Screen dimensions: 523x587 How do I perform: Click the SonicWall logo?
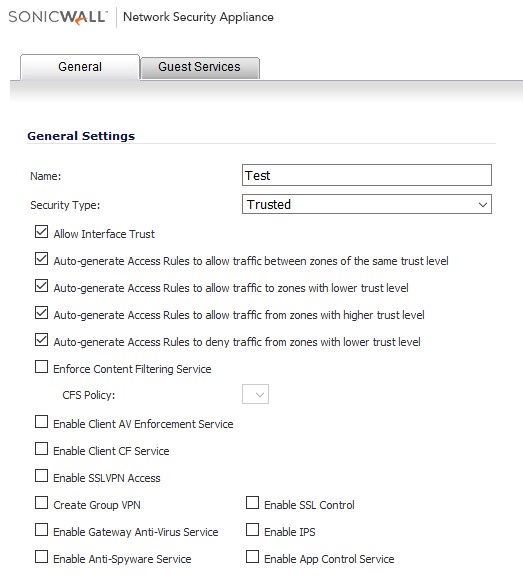pos(58,17)
